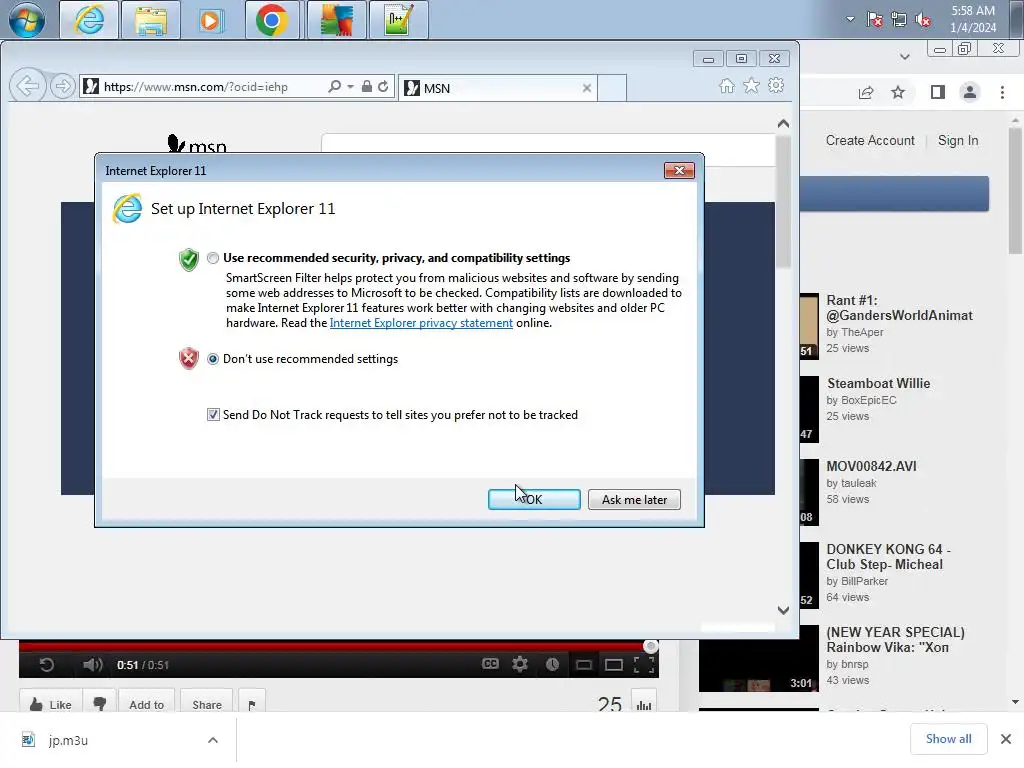Switch to theater mode in player
Viewport: 1024px width, 768px height.
pos(613,665)
